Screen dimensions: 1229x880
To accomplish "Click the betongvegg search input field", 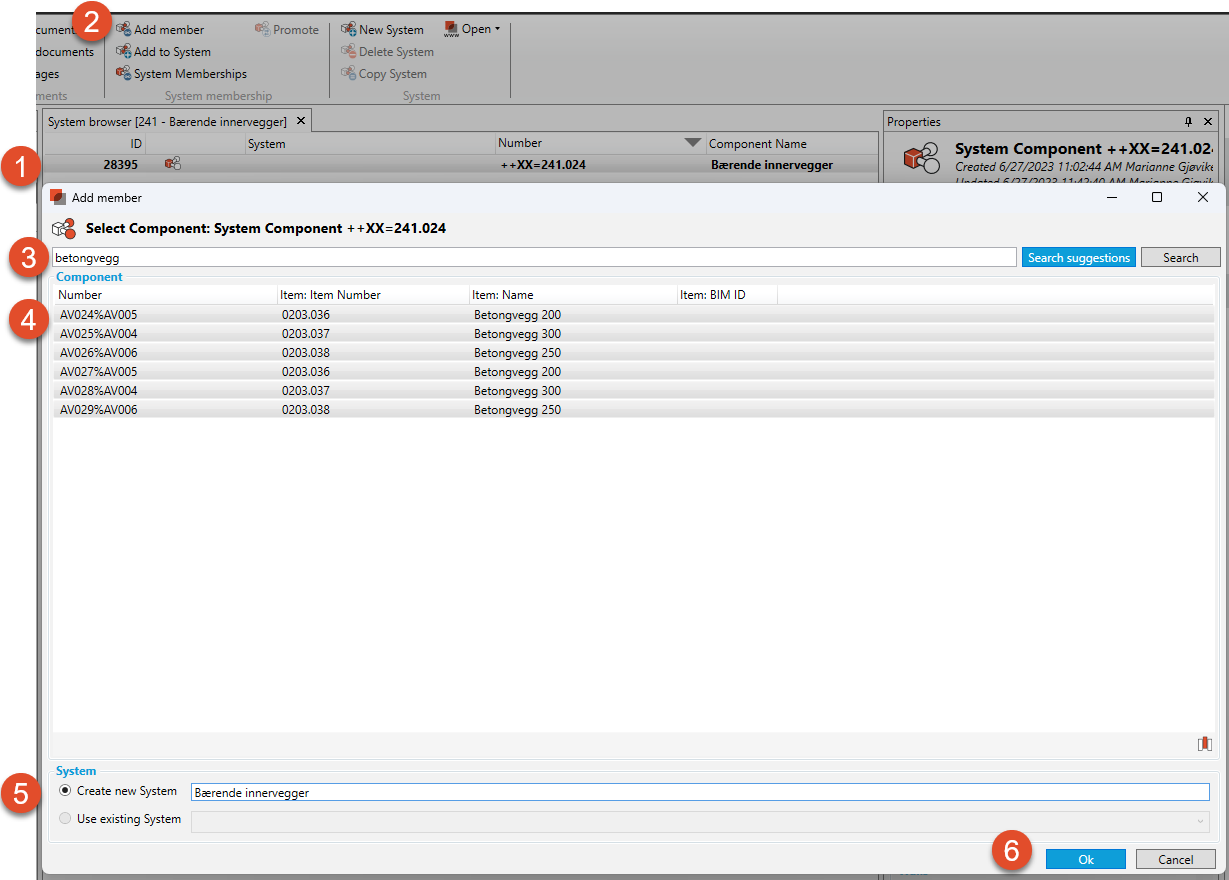I will click(534, 258).
